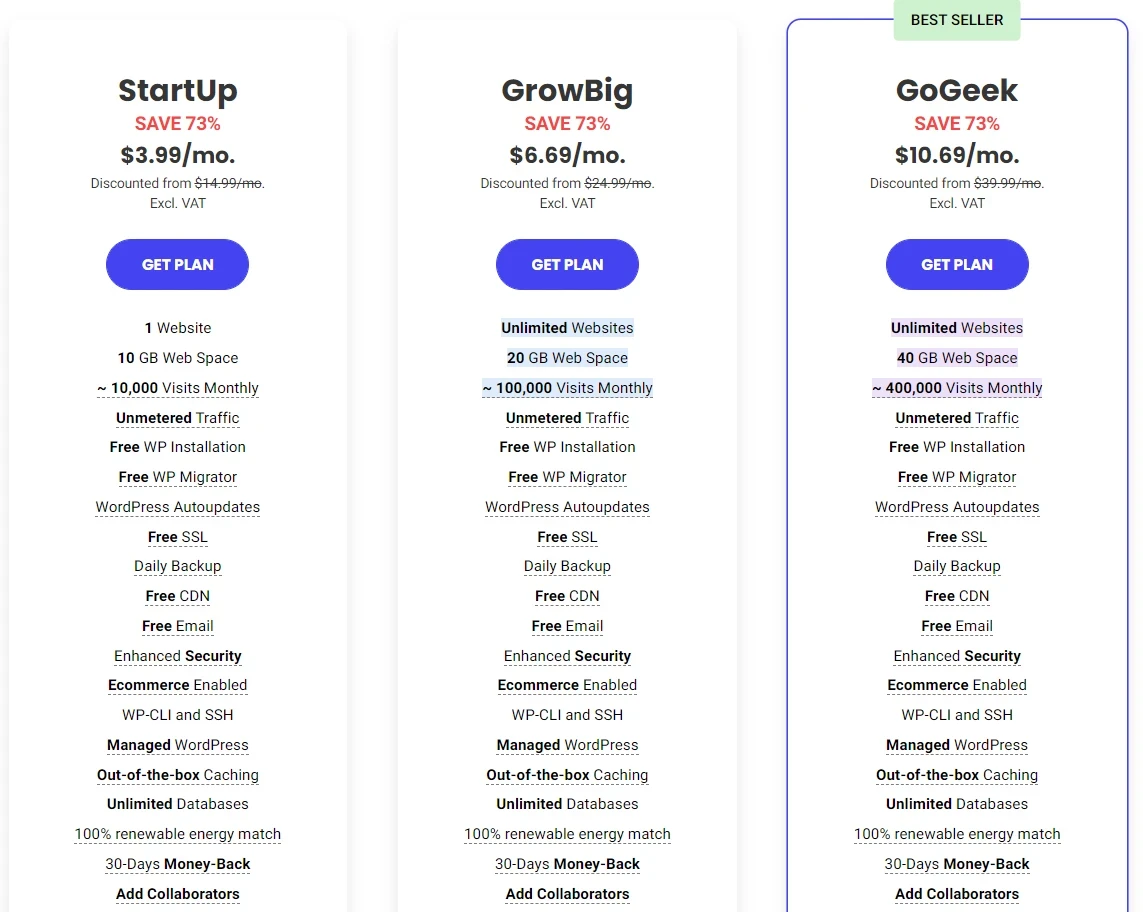
Task: Show "WordPress Autoupdates" details for GrowBig
Action: tap(567, 507)
